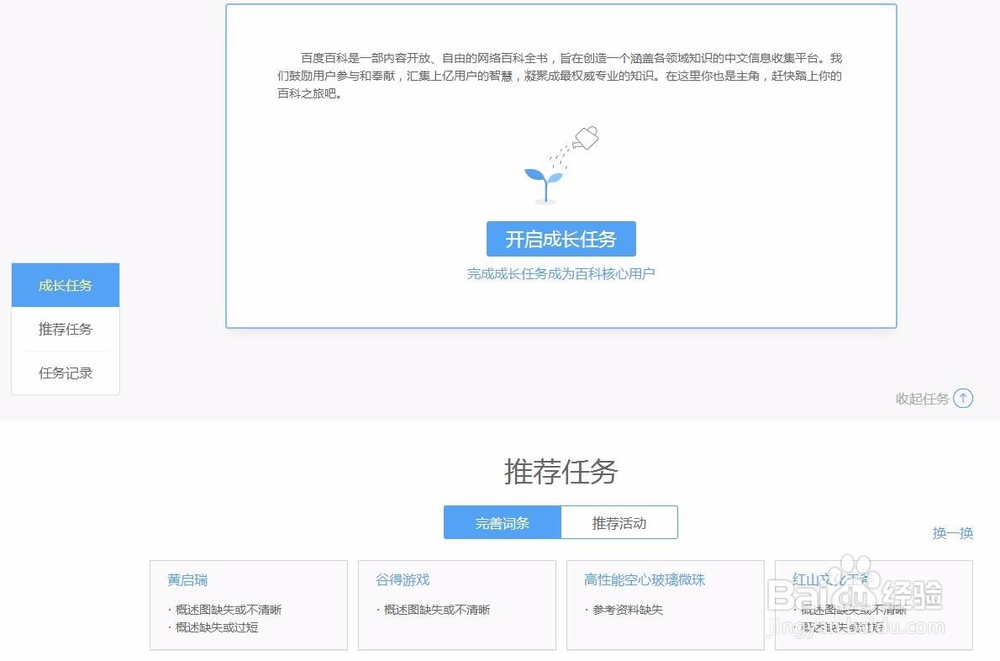The image size is (1000, 661).
Task: Switch to the 完善词条 tab
Action: point(502,522)
